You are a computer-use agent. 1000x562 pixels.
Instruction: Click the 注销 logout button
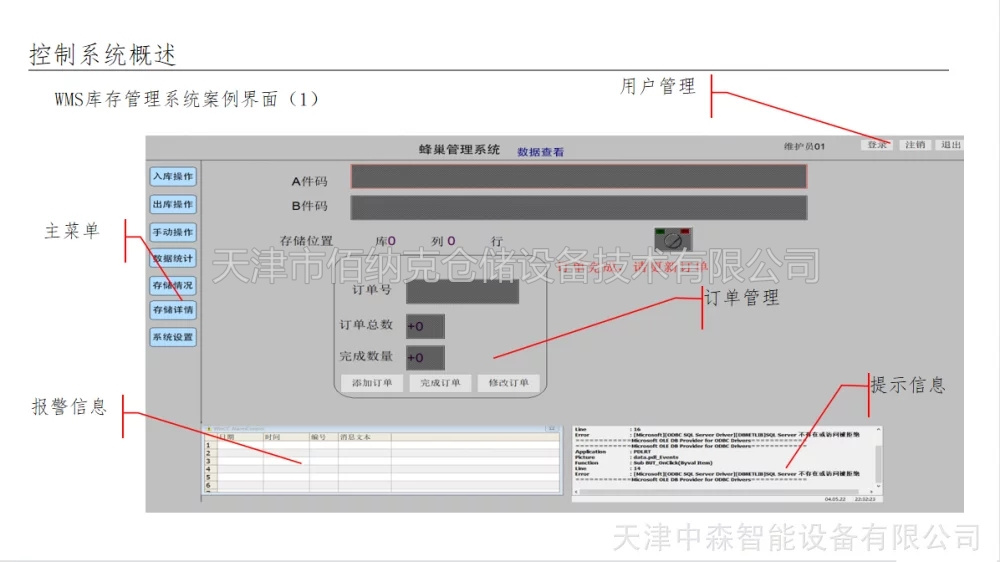pos(914,145)
